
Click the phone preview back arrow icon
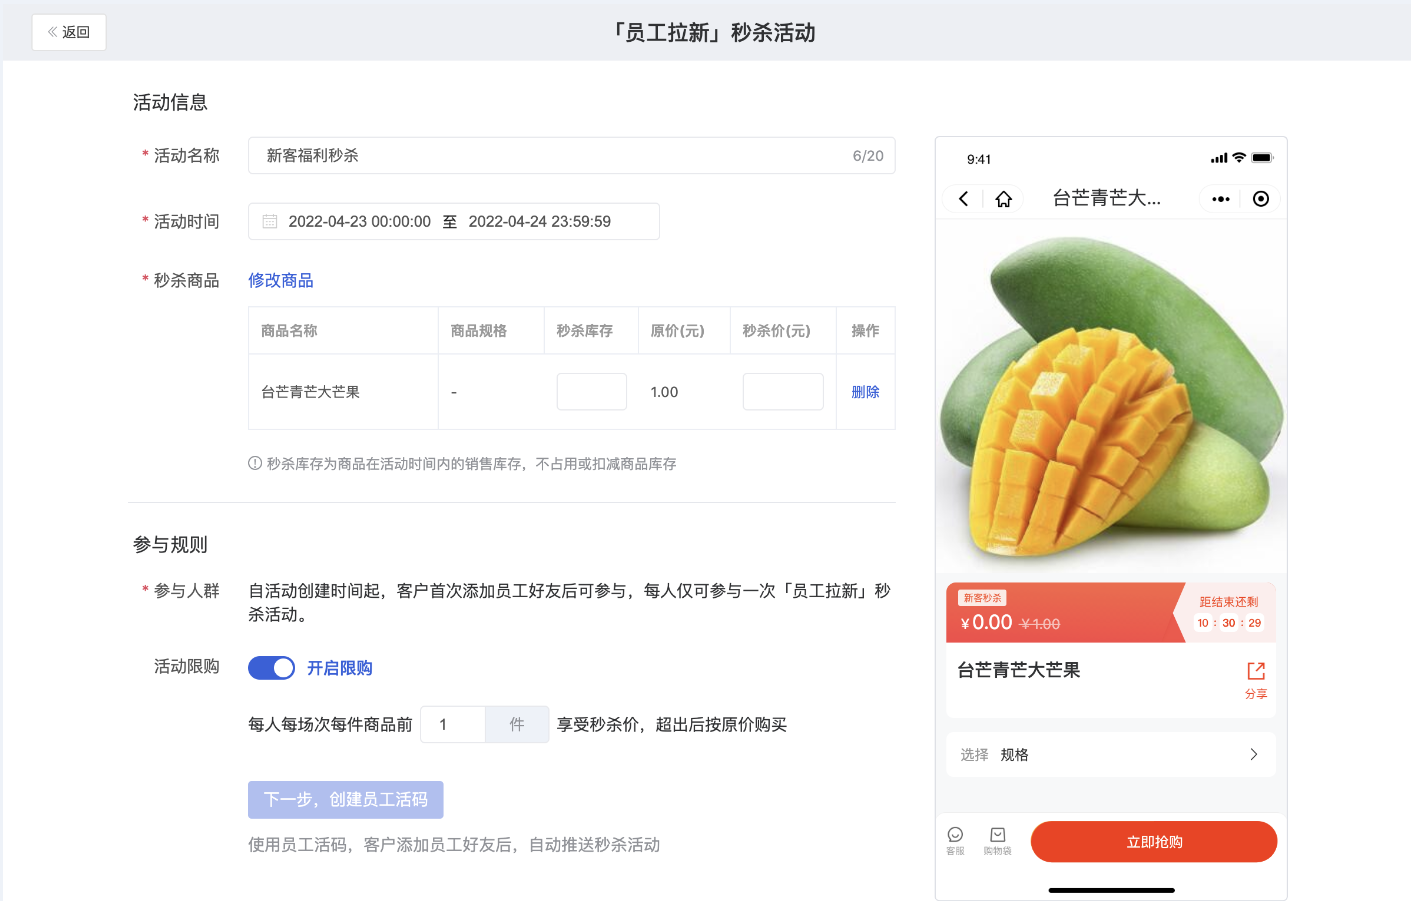[x=963, y=199]
